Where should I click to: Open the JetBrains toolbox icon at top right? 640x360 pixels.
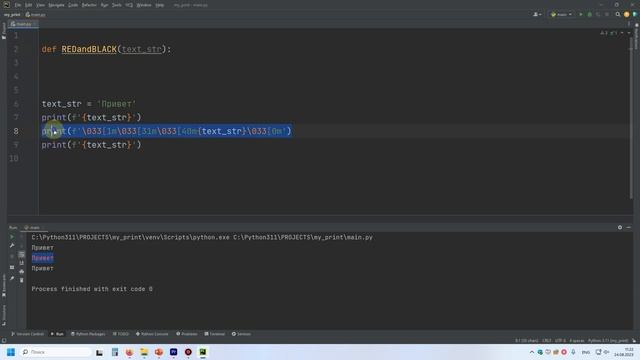[635, 14]
